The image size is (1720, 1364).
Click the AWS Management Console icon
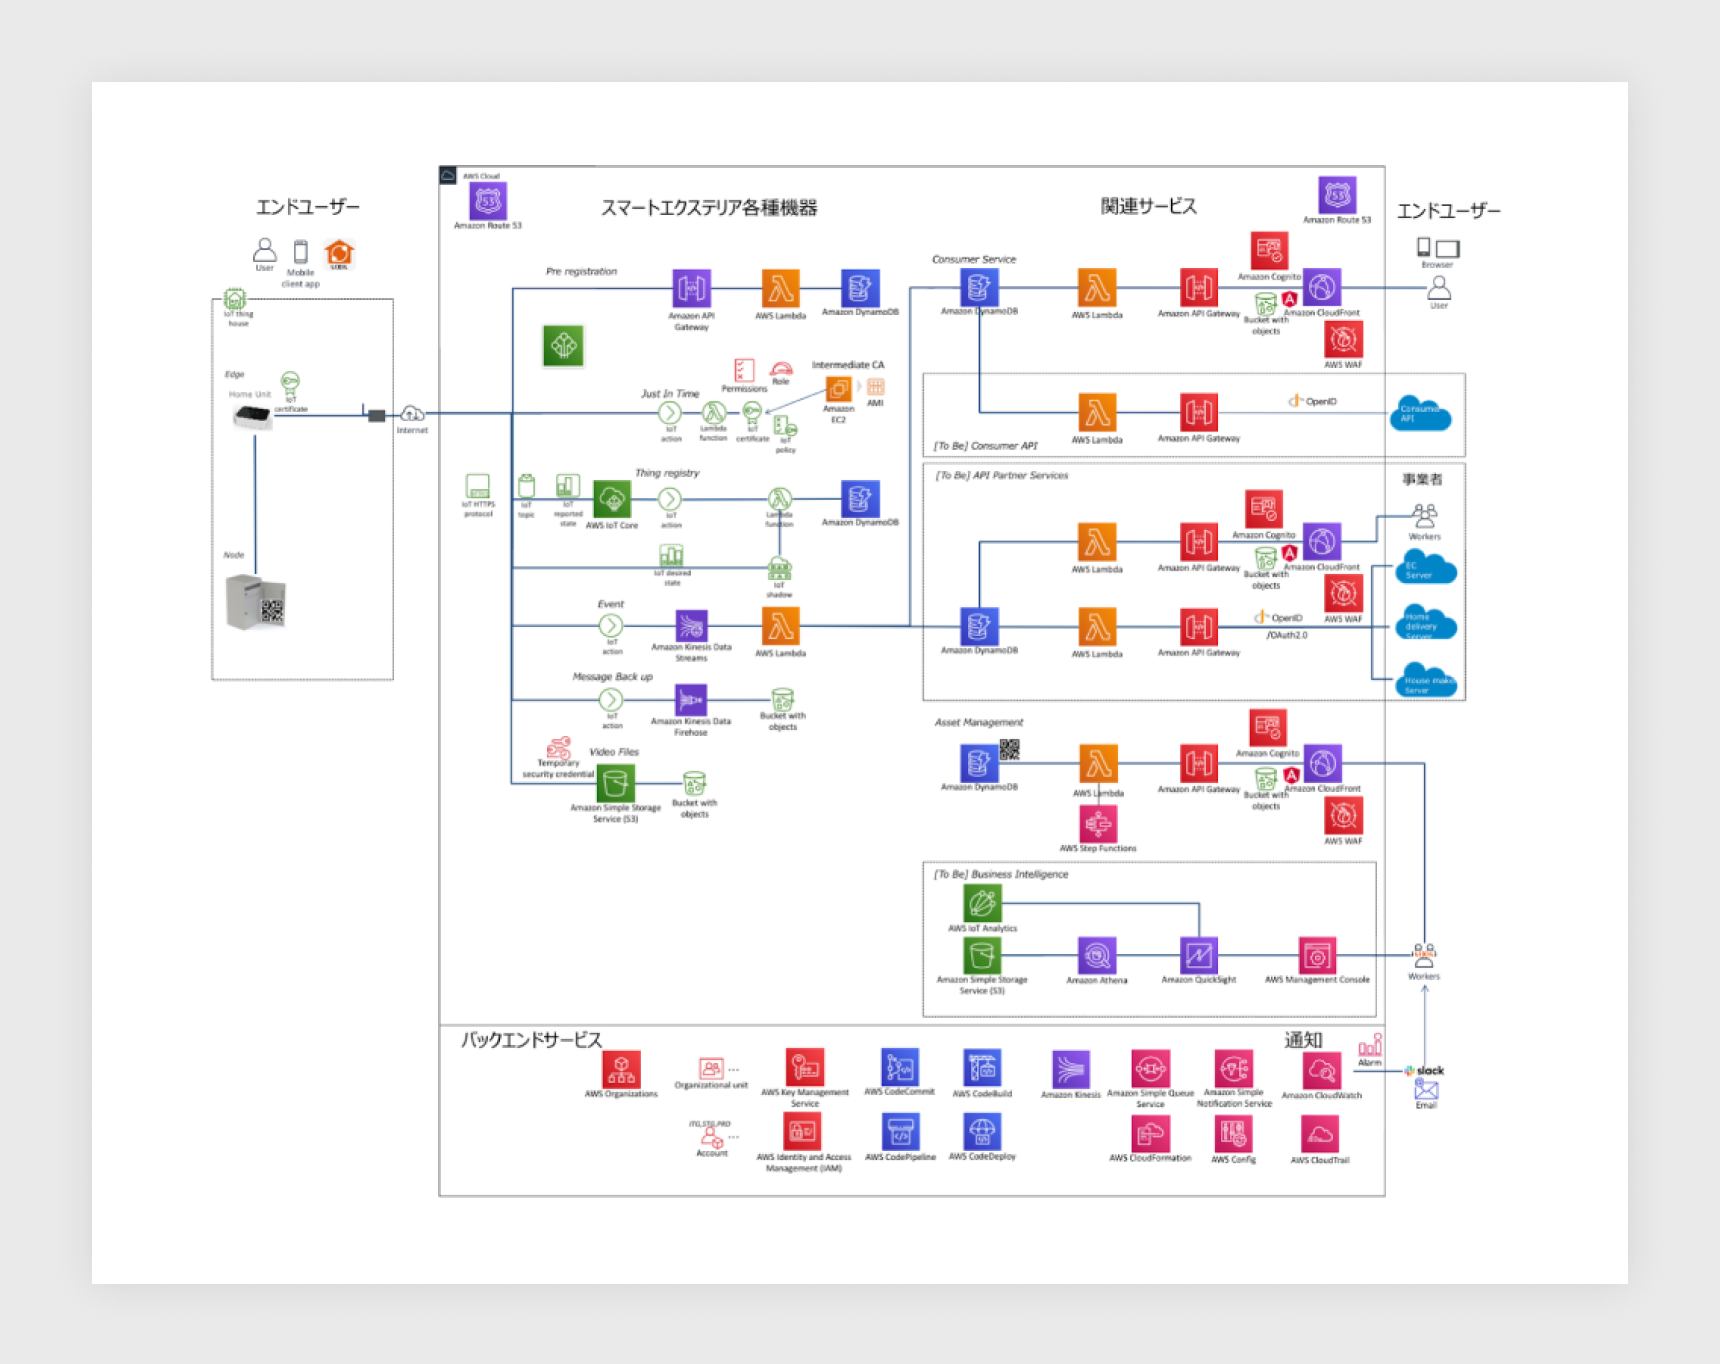pyautogui.click(x=1317, y=956)
